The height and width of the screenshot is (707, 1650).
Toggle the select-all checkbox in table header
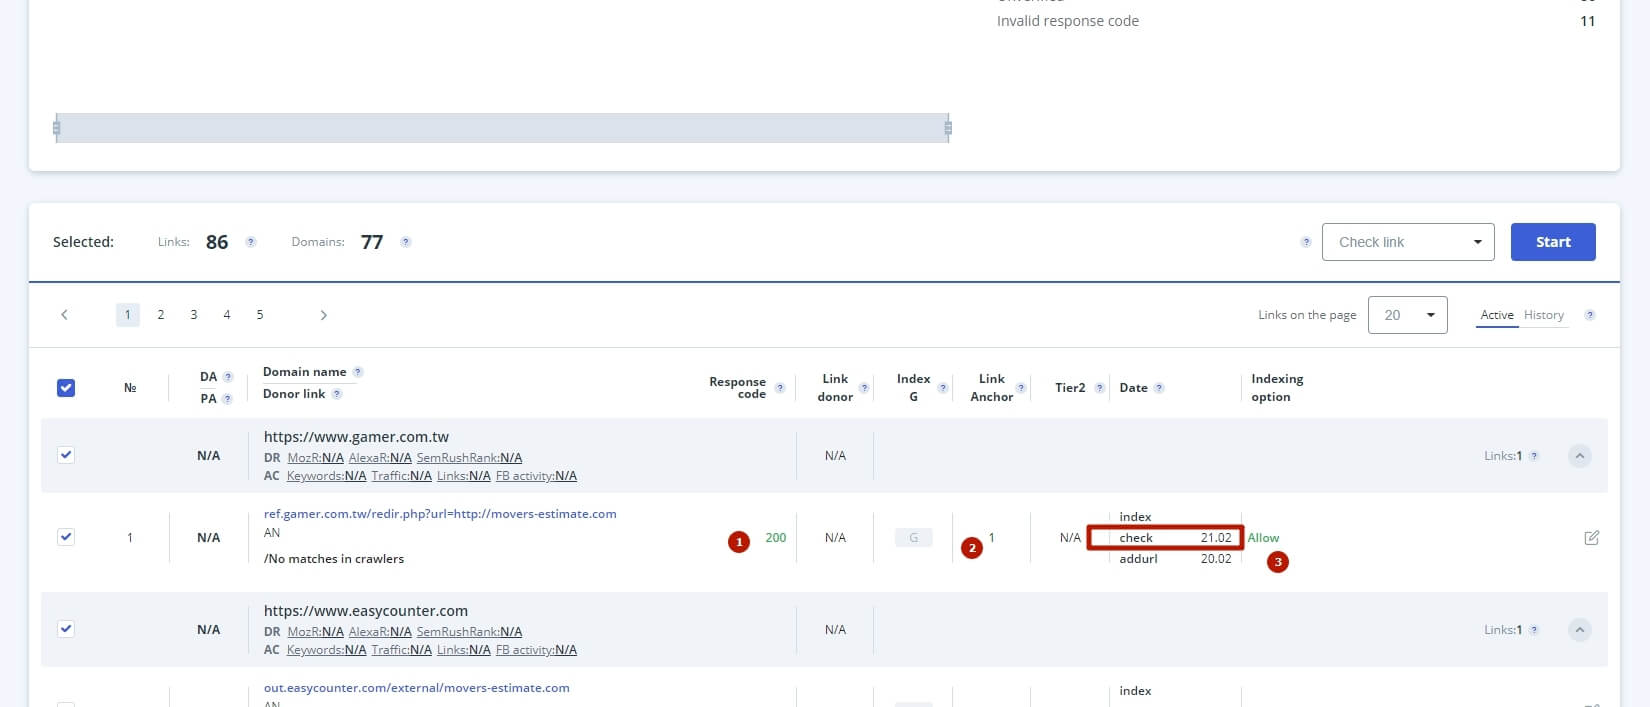point(66,388)
